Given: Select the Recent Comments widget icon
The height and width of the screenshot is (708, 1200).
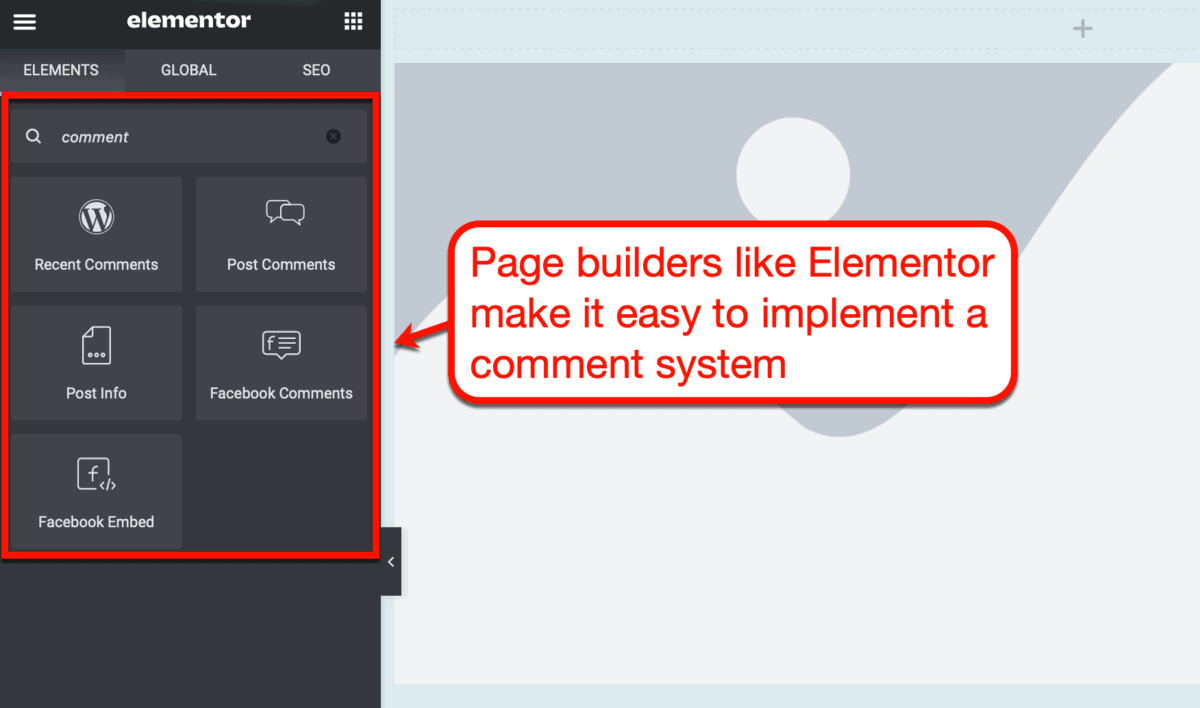Looking at the screenshot, I should pyautogui.click(x=96, y=216).
